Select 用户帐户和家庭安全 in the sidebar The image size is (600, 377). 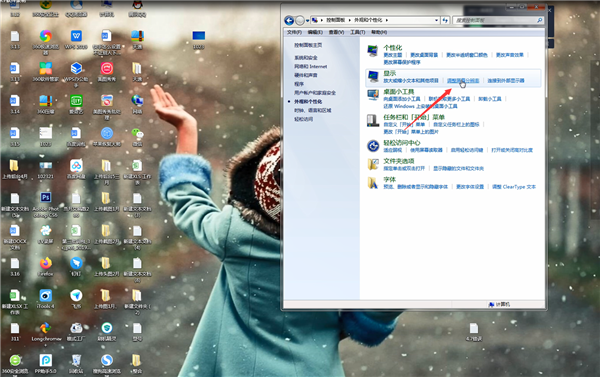(x=315, y=93)
